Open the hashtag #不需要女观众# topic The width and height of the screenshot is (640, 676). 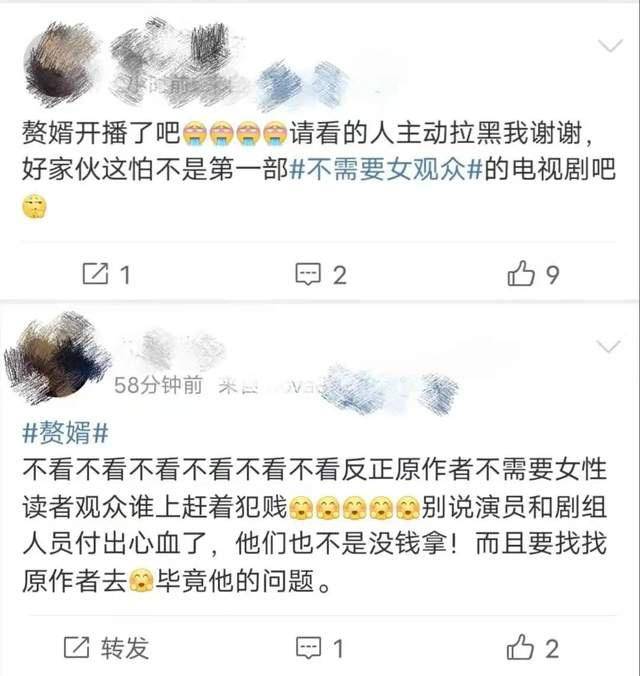point(386,169)
